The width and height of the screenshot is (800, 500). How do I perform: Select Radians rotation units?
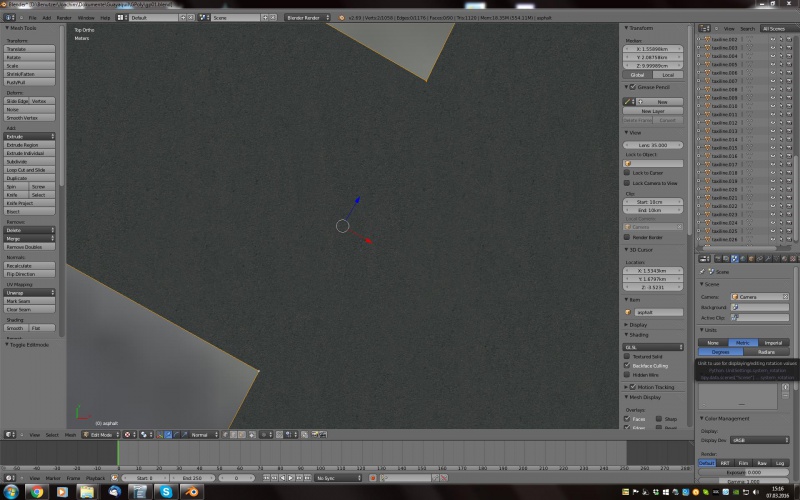766,352
